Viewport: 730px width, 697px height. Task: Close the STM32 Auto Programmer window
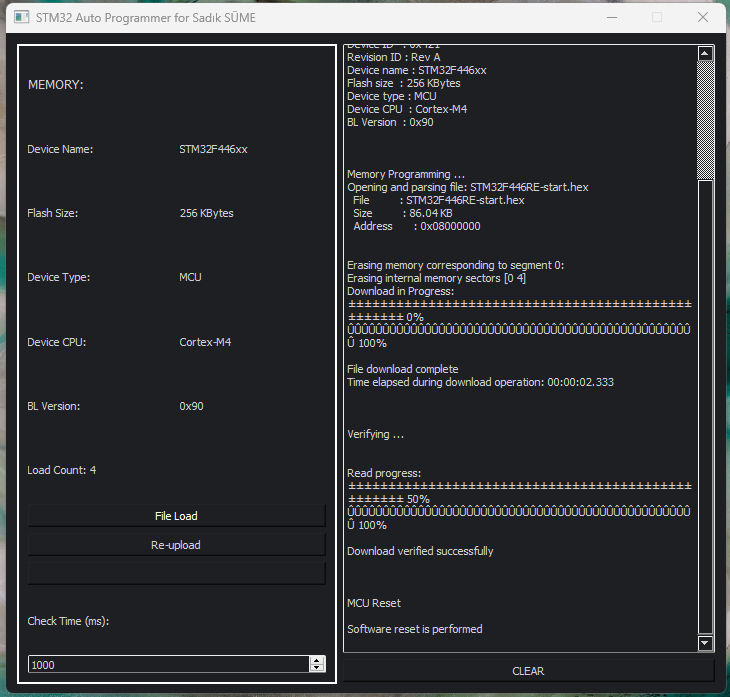coord(703,17)
